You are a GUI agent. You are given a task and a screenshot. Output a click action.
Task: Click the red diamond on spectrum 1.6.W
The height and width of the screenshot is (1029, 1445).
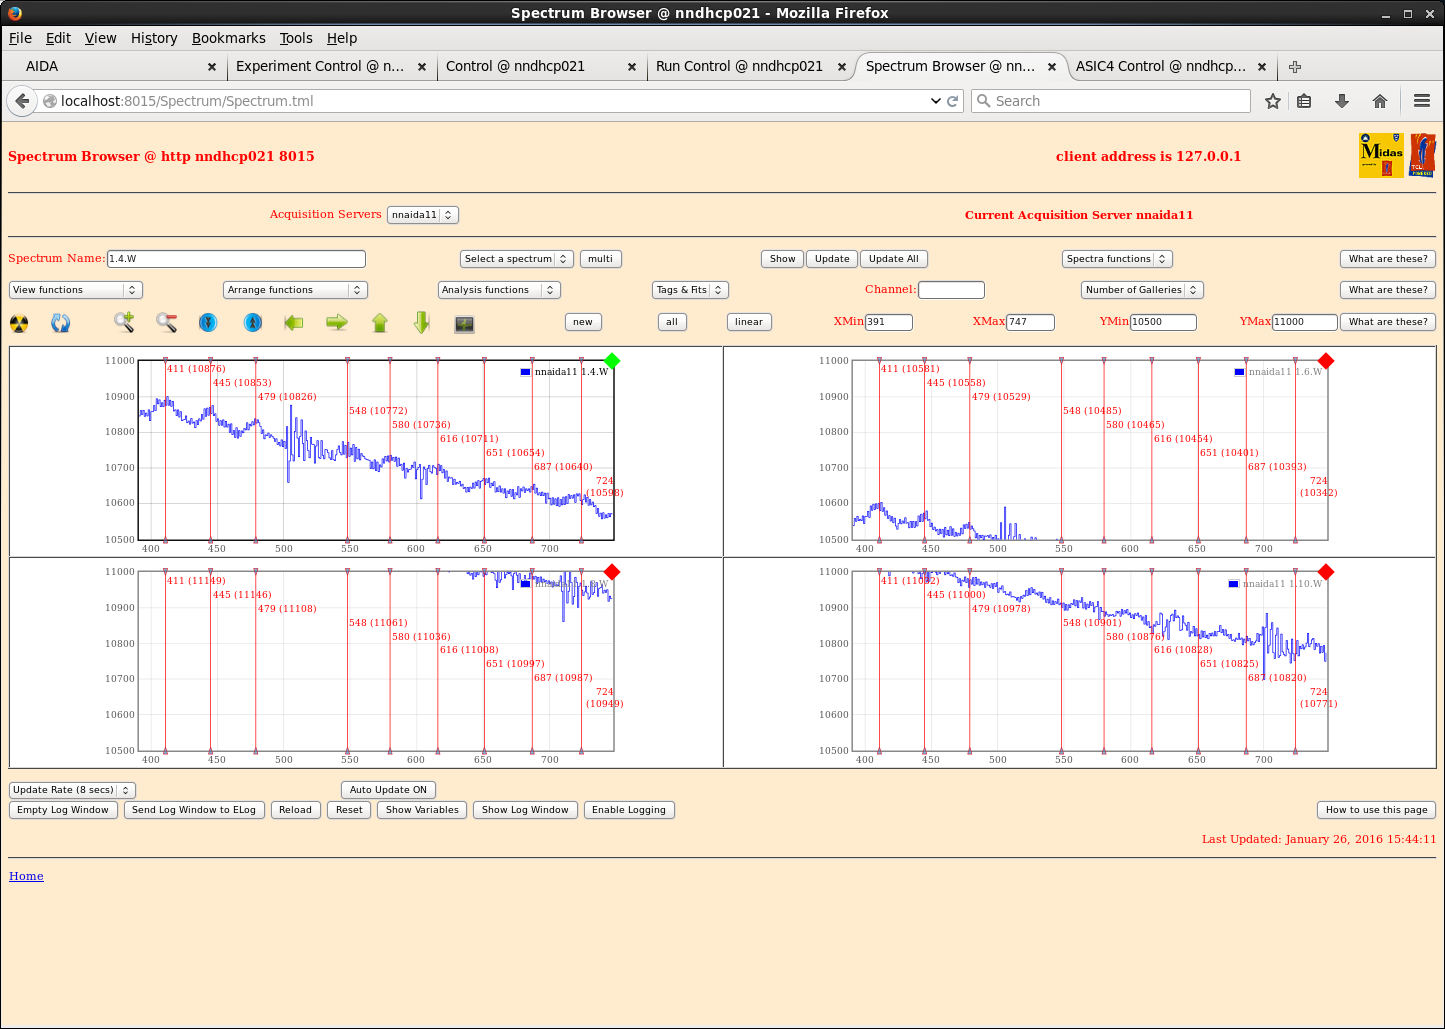1326,361
